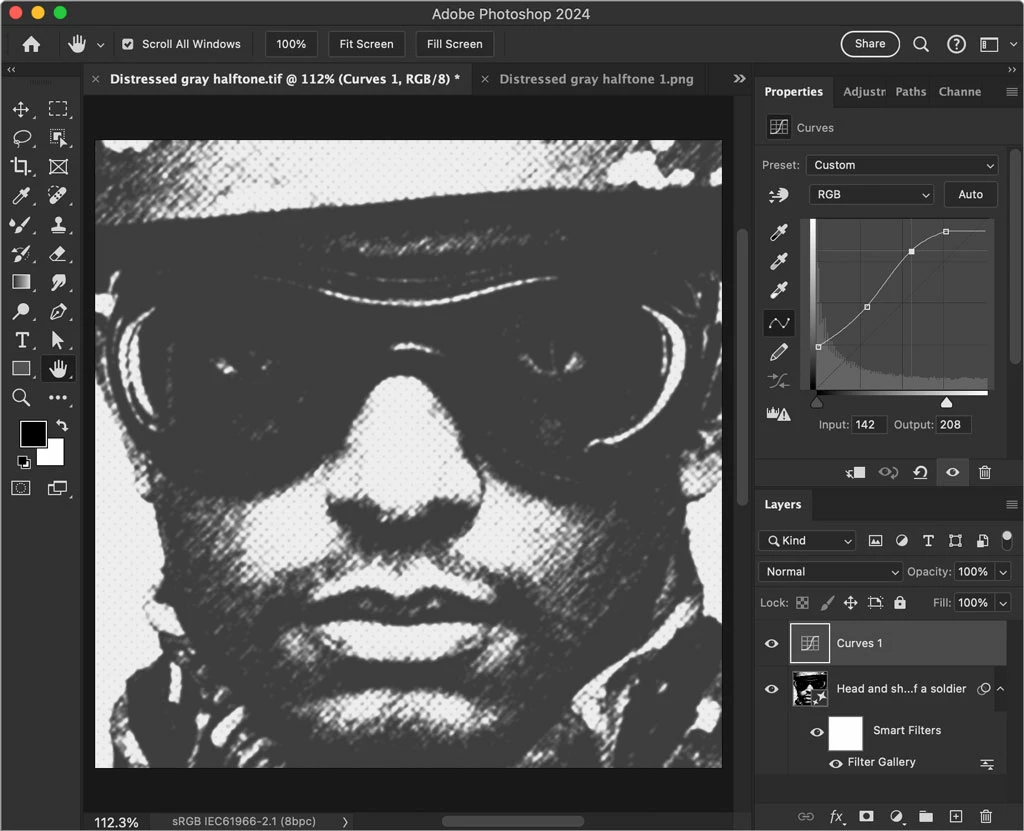This screenshot has width=1024, height=831.
Task: Select the Rectangle shape tool
Action: click(21, 368)
